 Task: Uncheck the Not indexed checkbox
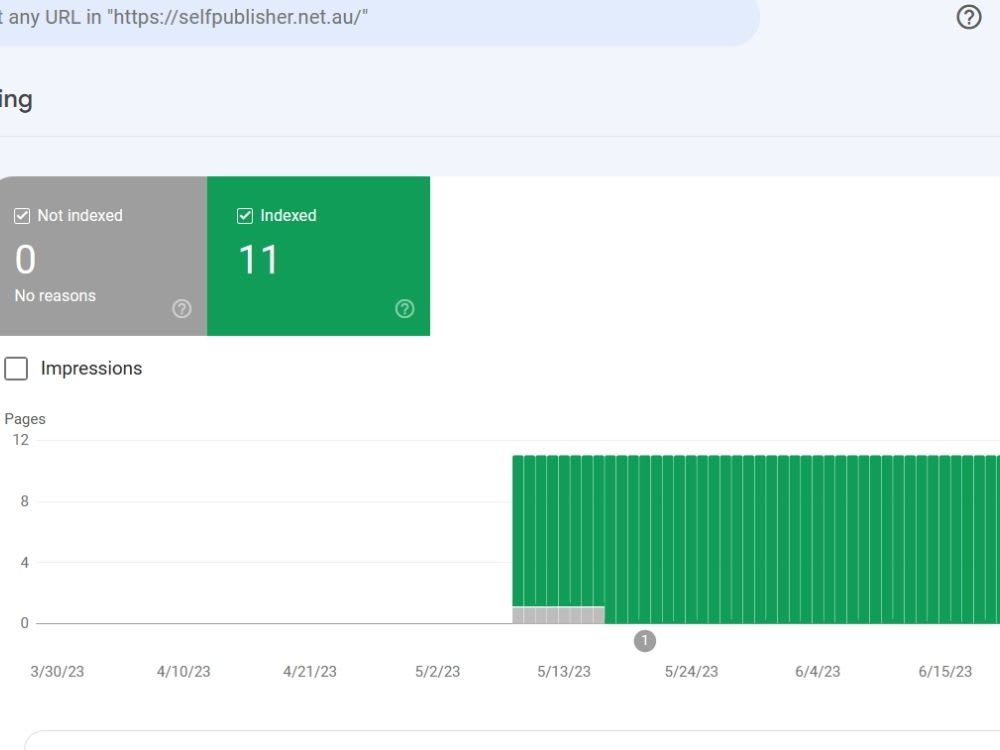[22, 216]
